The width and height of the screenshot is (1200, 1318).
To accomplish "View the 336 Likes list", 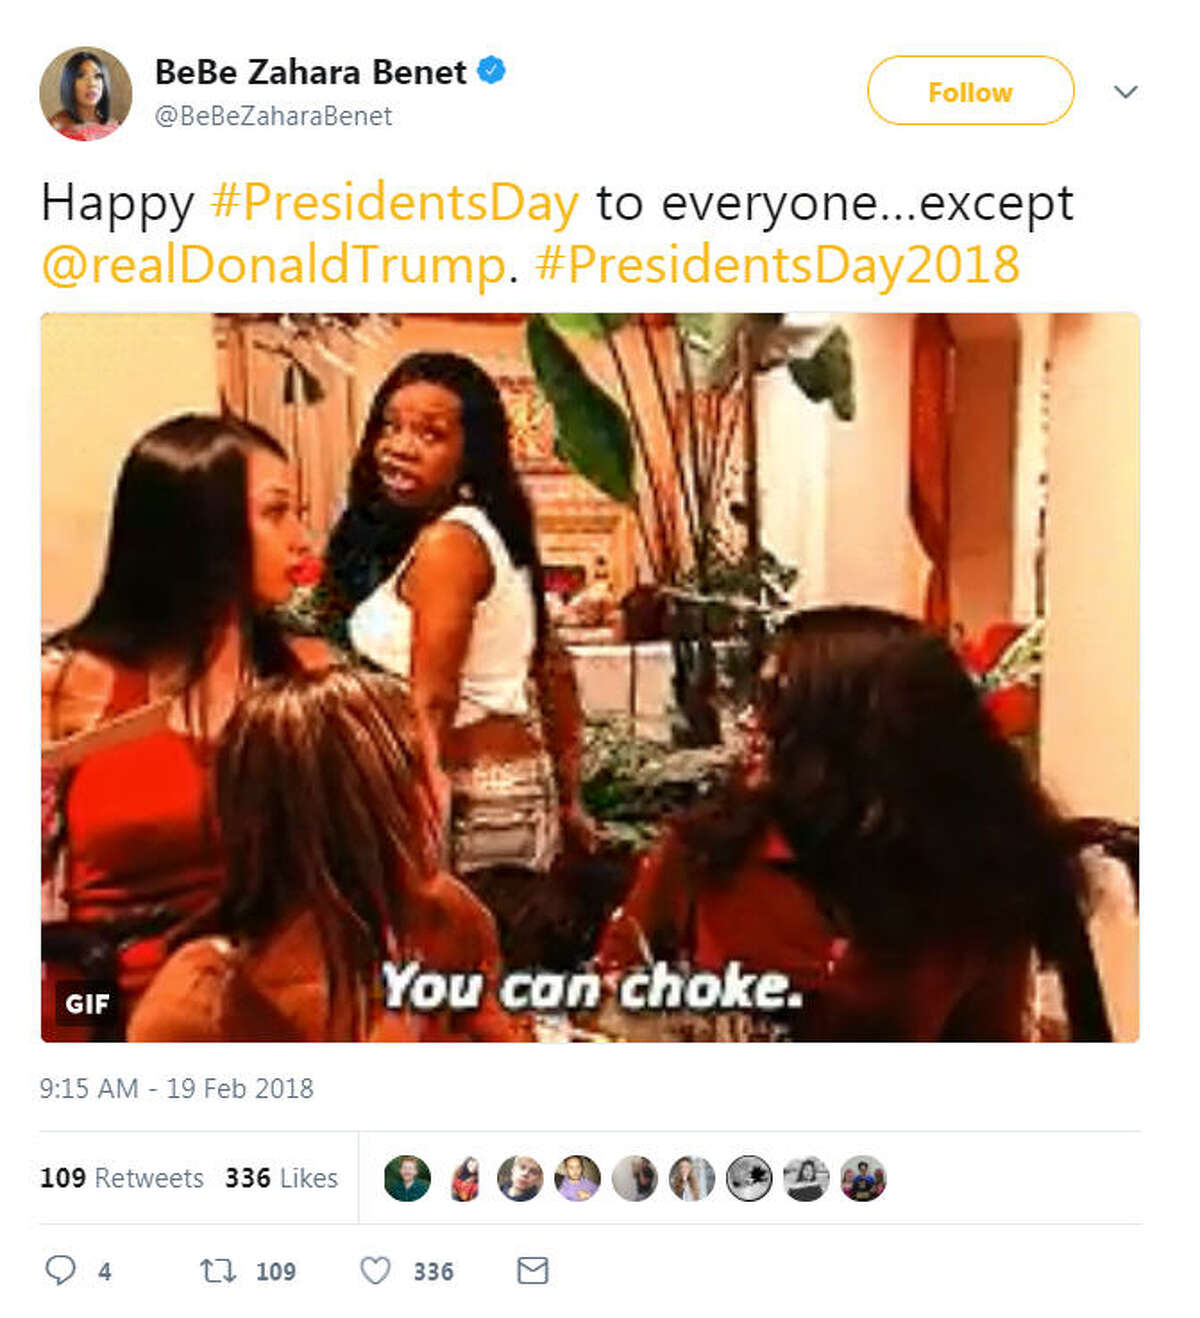I will pos(282,1178).
